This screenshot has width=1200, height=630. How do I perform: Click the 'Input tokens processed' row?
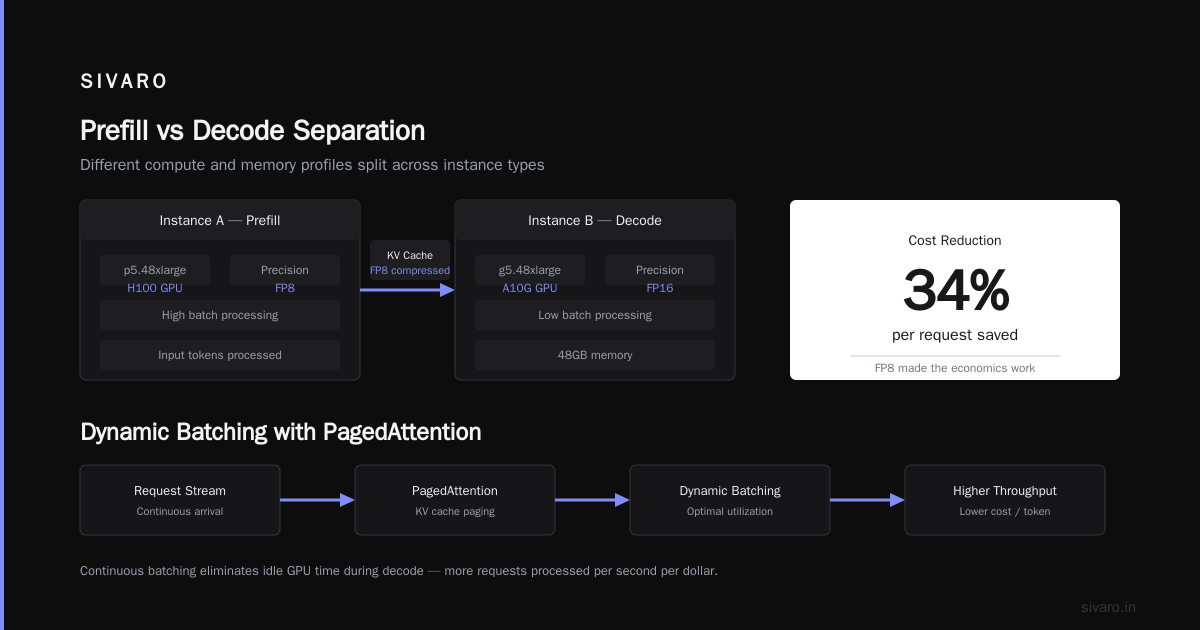coord(220,355)
